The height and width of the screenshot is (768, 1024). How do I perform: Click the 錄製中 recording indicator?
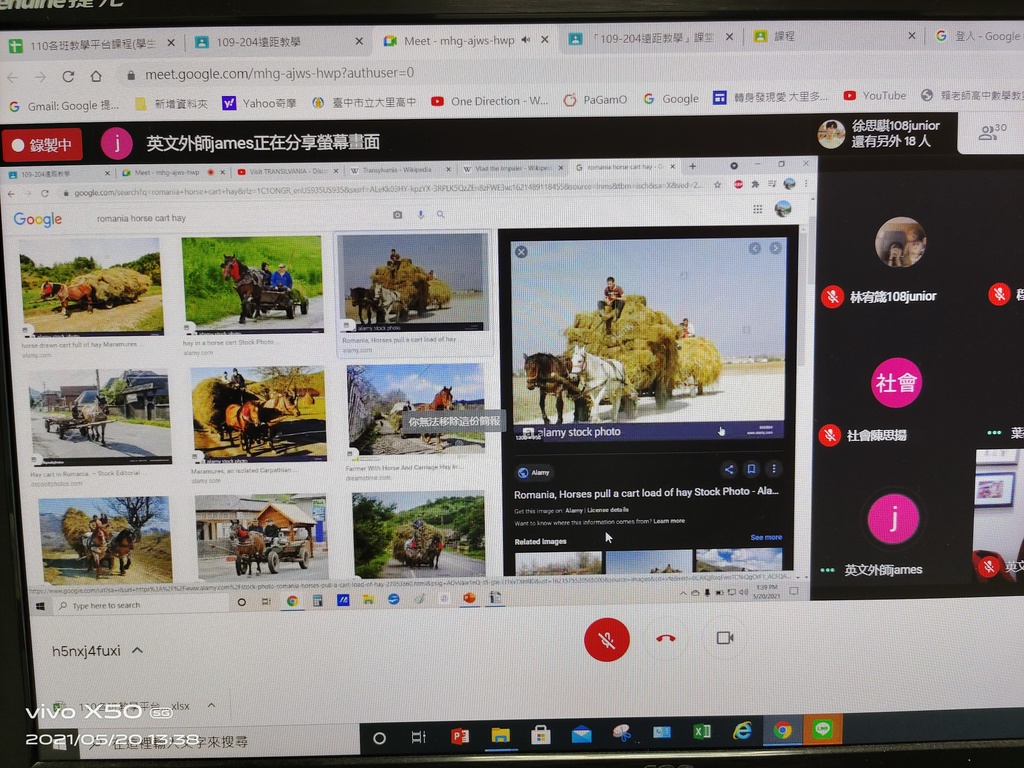42,145
